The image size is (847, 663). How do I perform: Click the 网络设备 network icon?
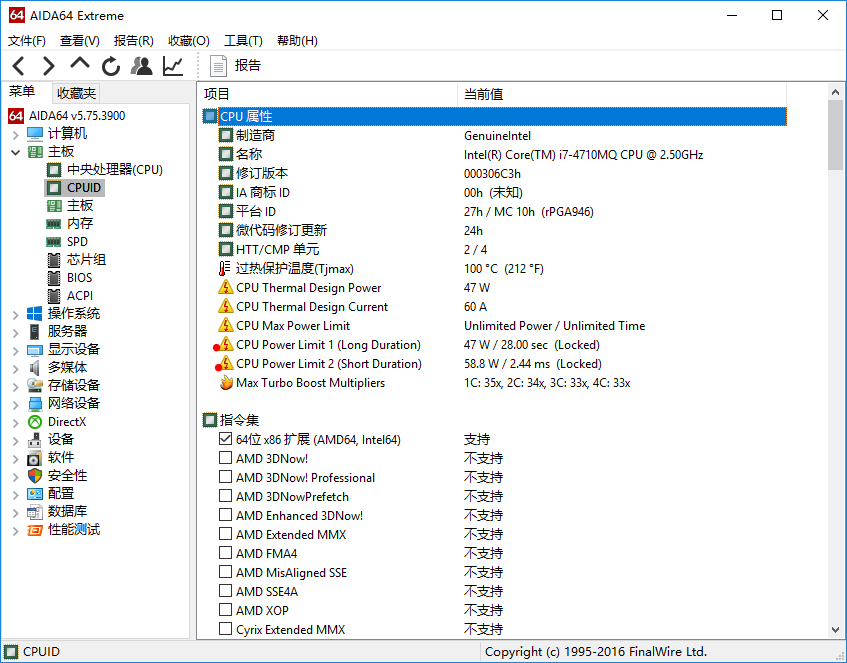tap(35, 404)
